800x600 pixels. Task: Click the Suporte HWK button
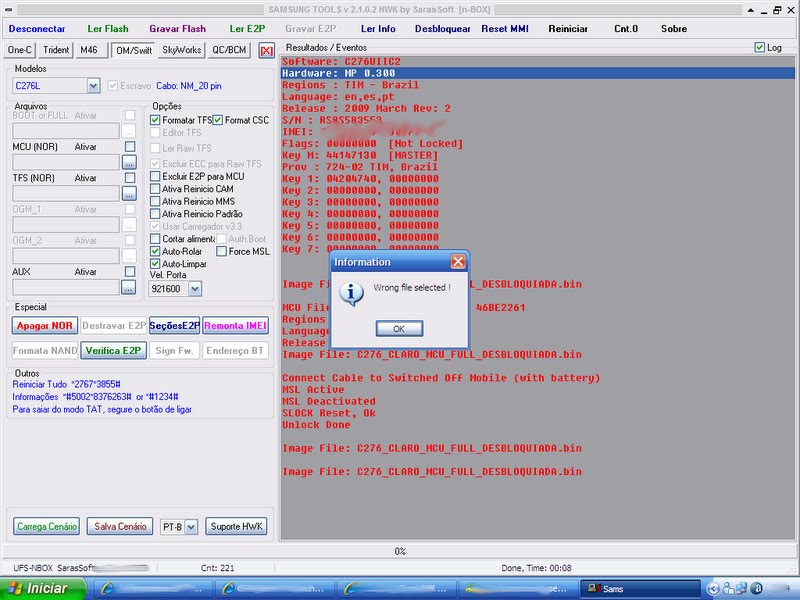click(x=236, y=527)
